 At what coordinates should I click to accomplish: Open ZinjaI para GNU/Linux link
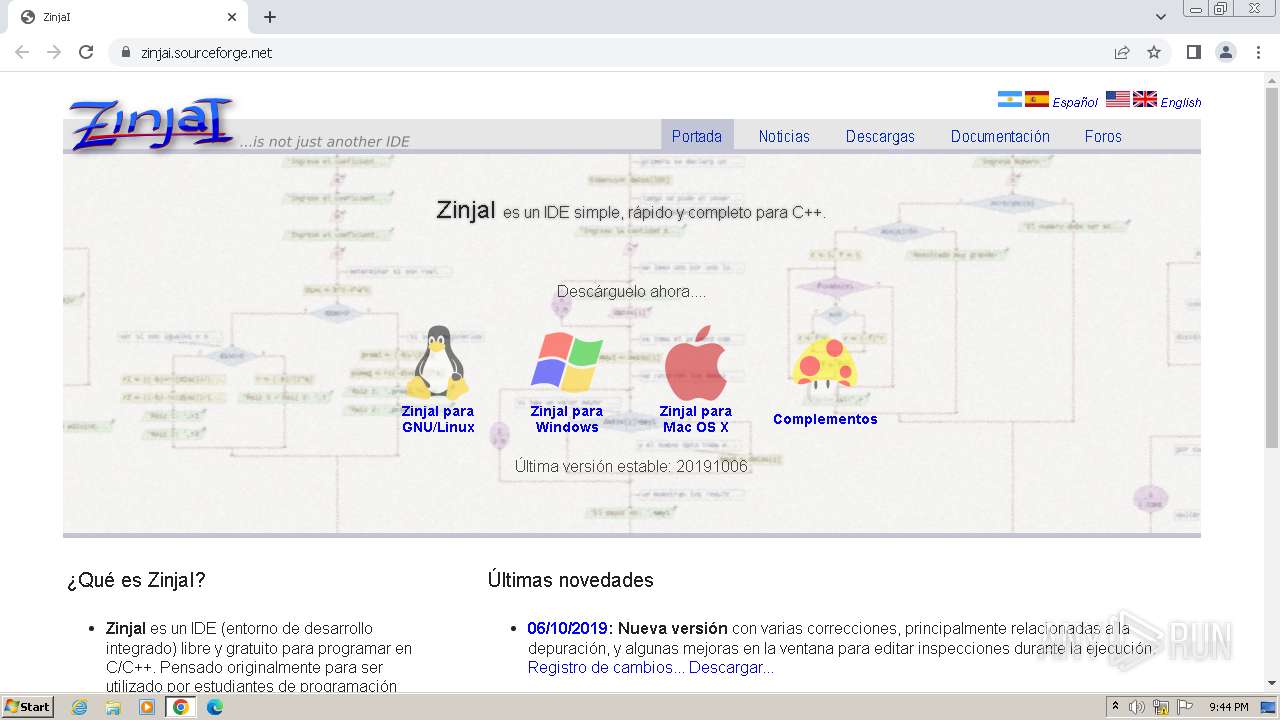[x=438, y=419]
